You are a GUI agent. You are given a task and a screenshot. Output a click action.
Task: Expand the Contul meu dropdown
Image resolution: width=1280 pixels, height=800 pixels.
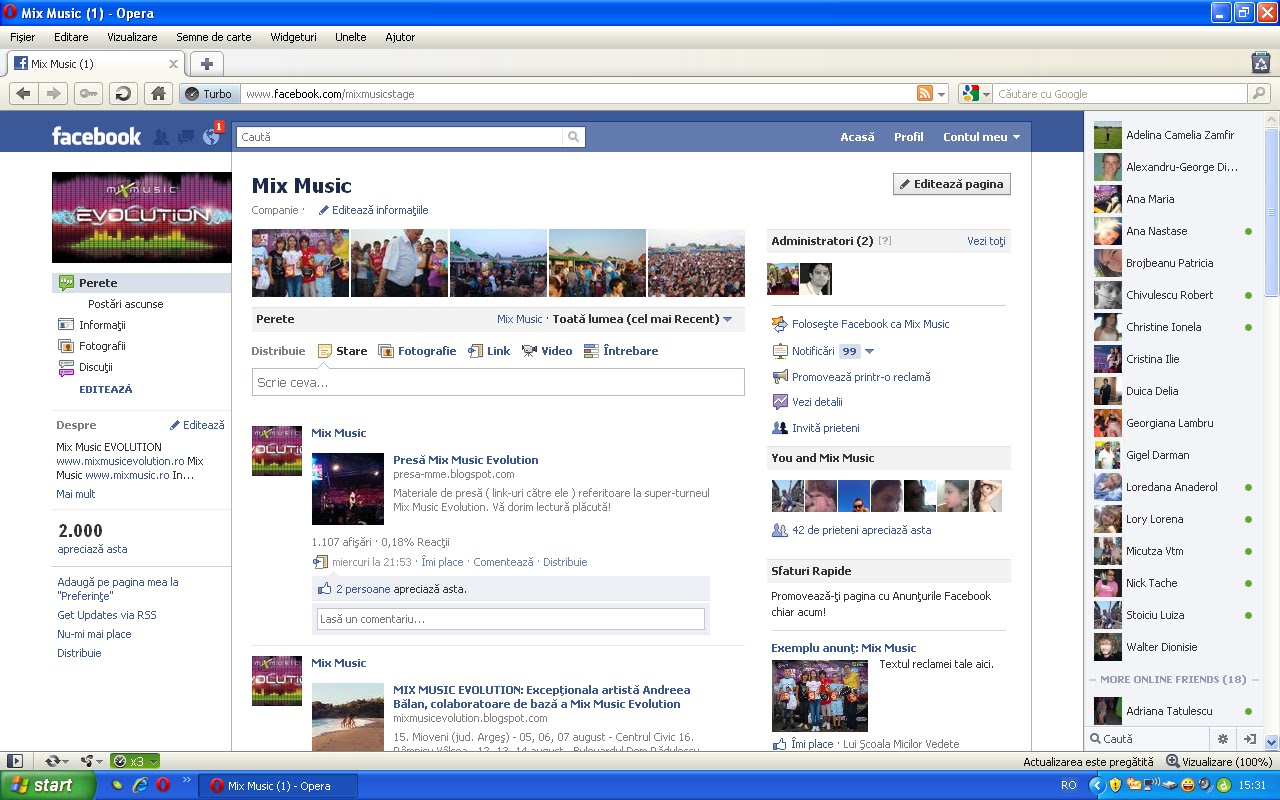981,137
